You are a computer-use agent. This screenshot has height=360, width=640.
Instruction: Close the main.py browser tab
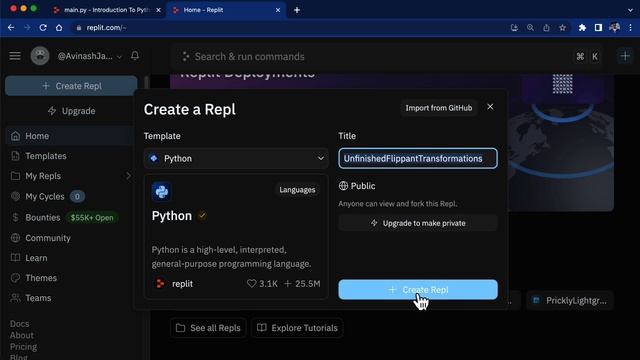[159, 10]
